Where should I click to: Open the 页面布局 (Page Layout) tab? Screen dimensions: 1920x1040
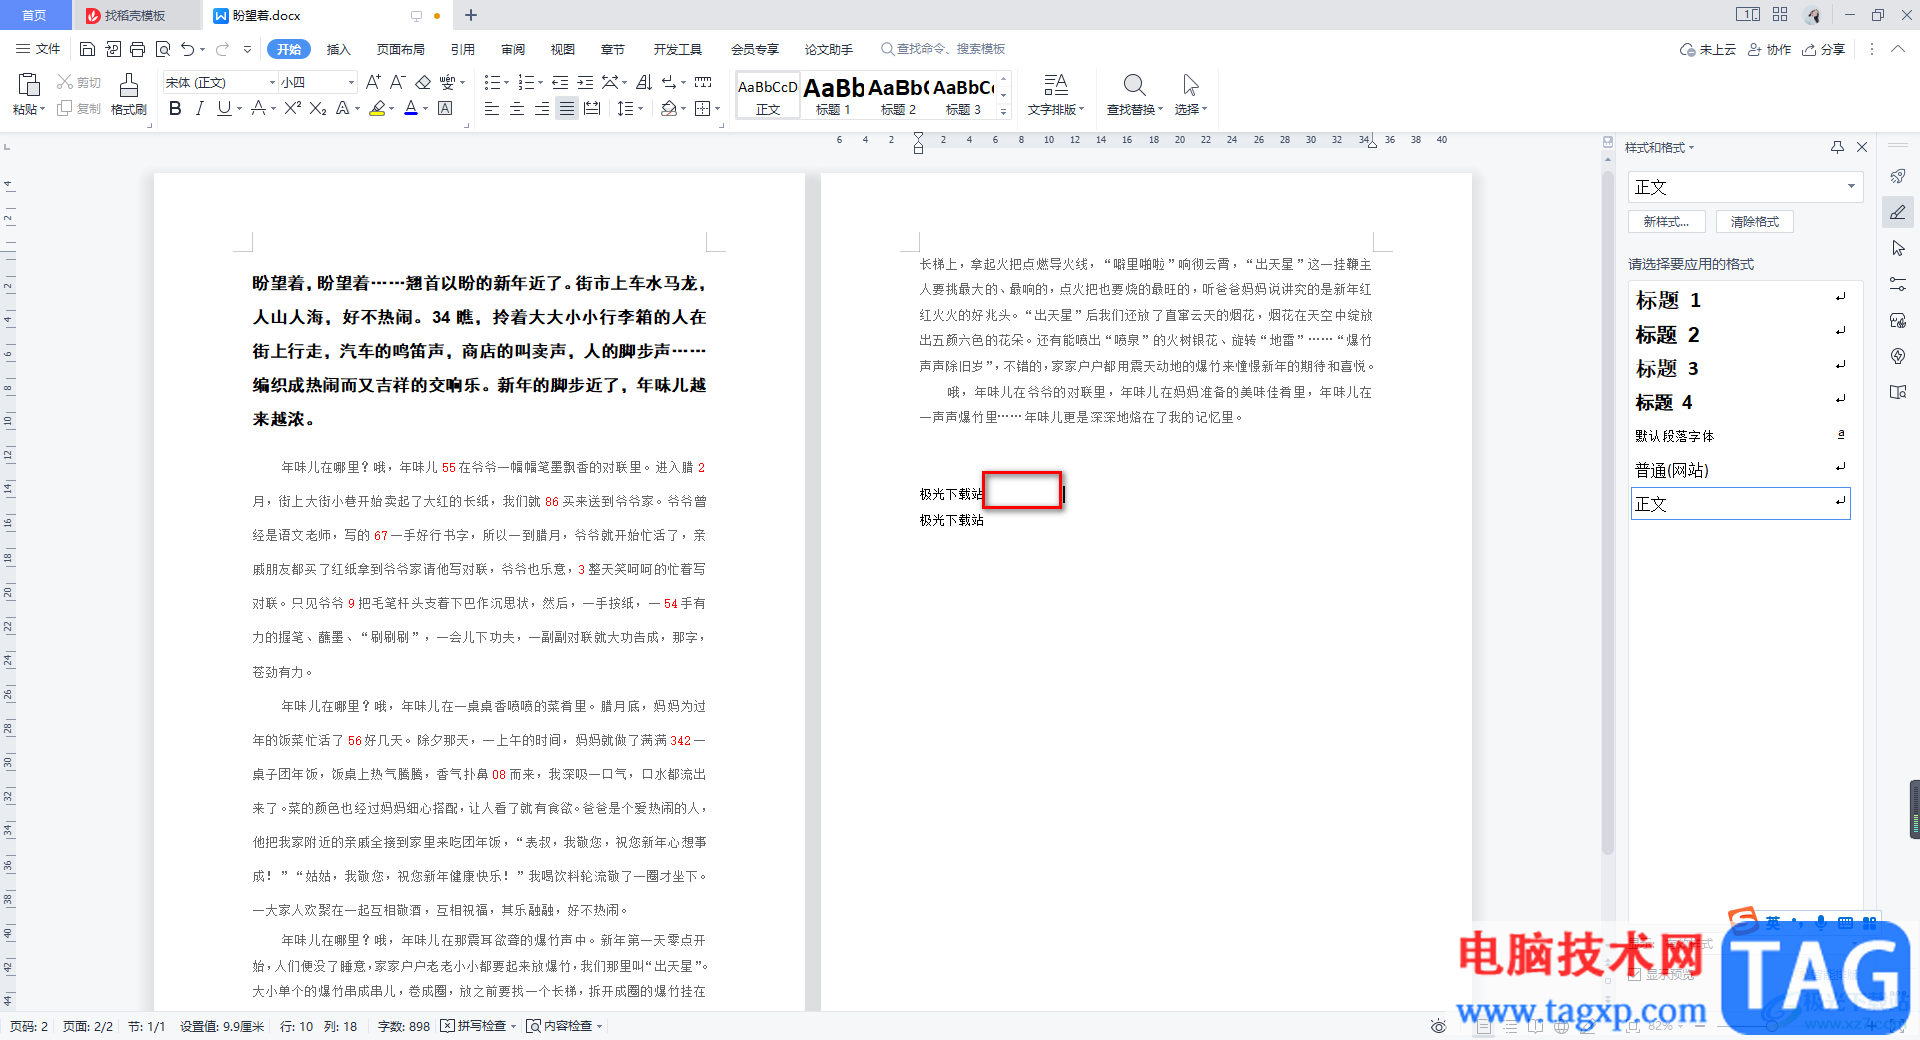400,49
